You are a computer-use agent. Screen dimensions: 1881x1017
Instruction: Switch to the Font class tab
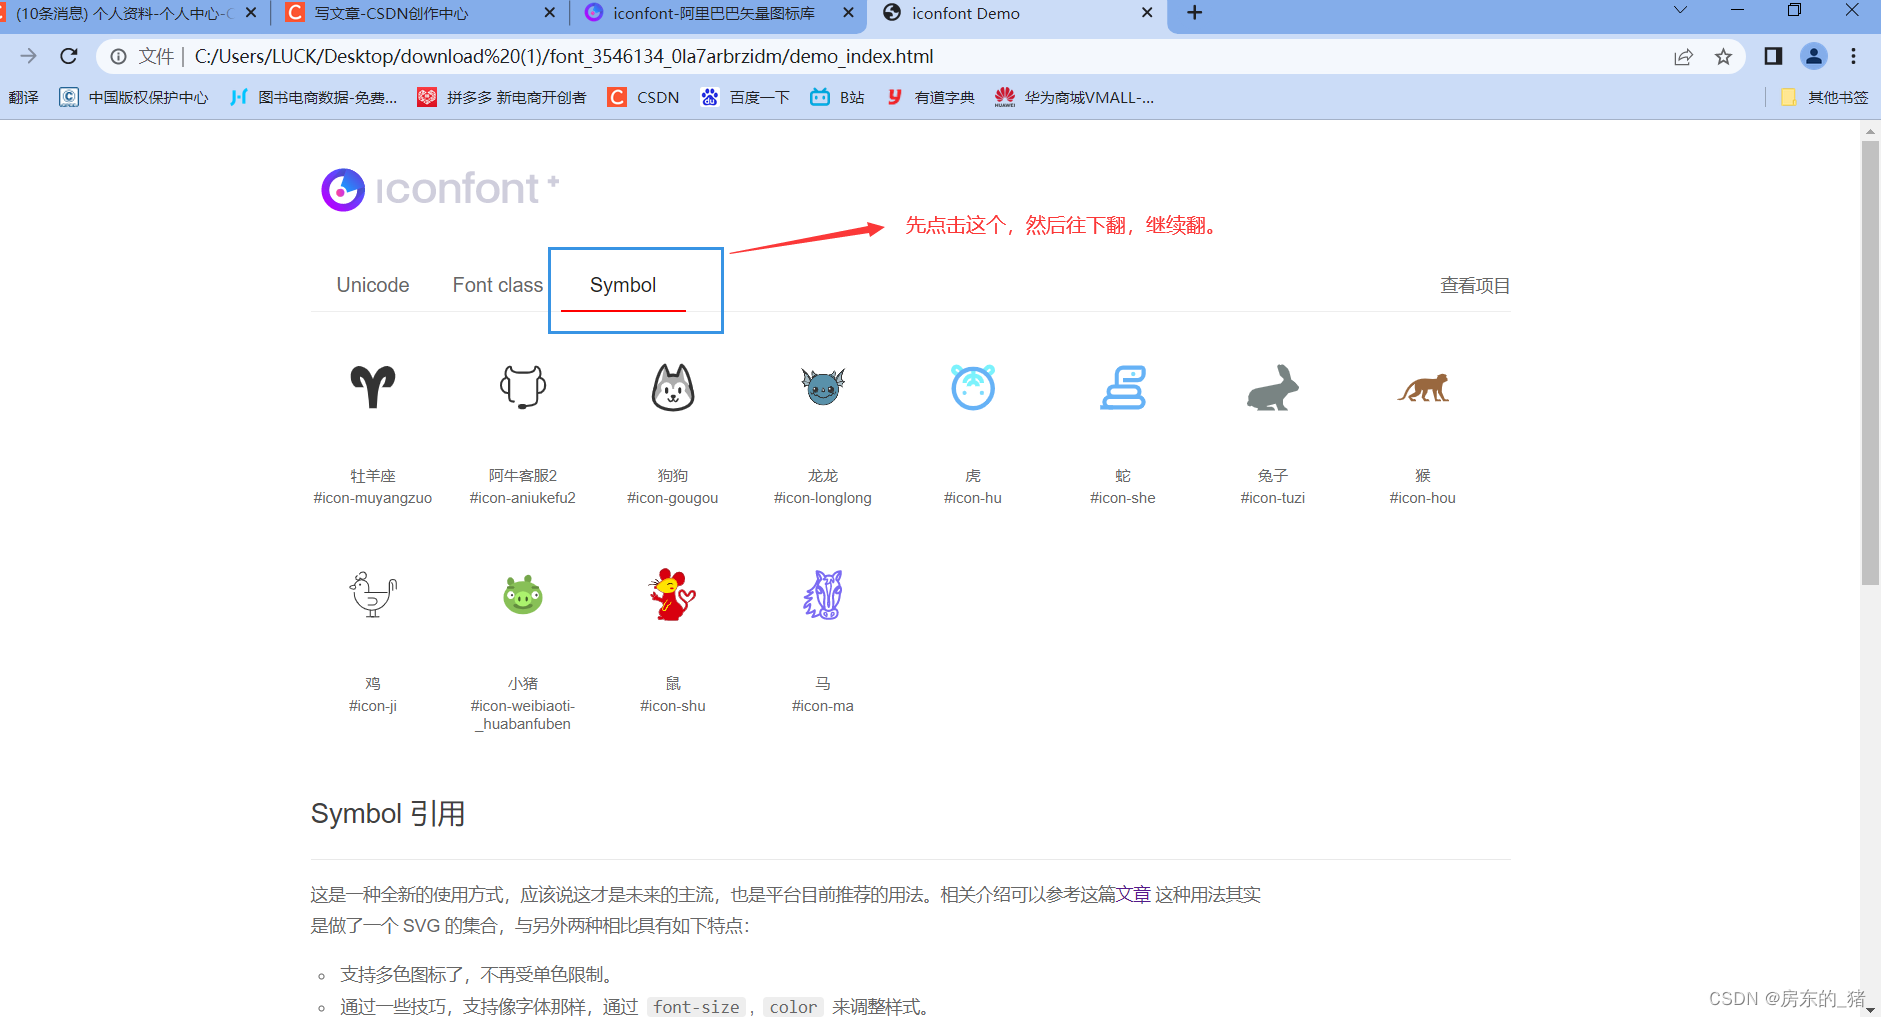coord(498,285)
